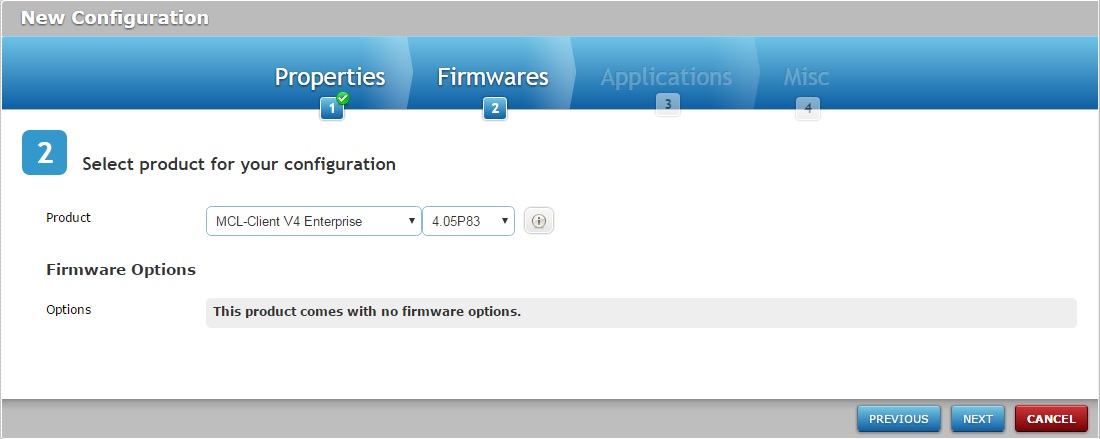Select the Applications wizard step

coord(666,77)
